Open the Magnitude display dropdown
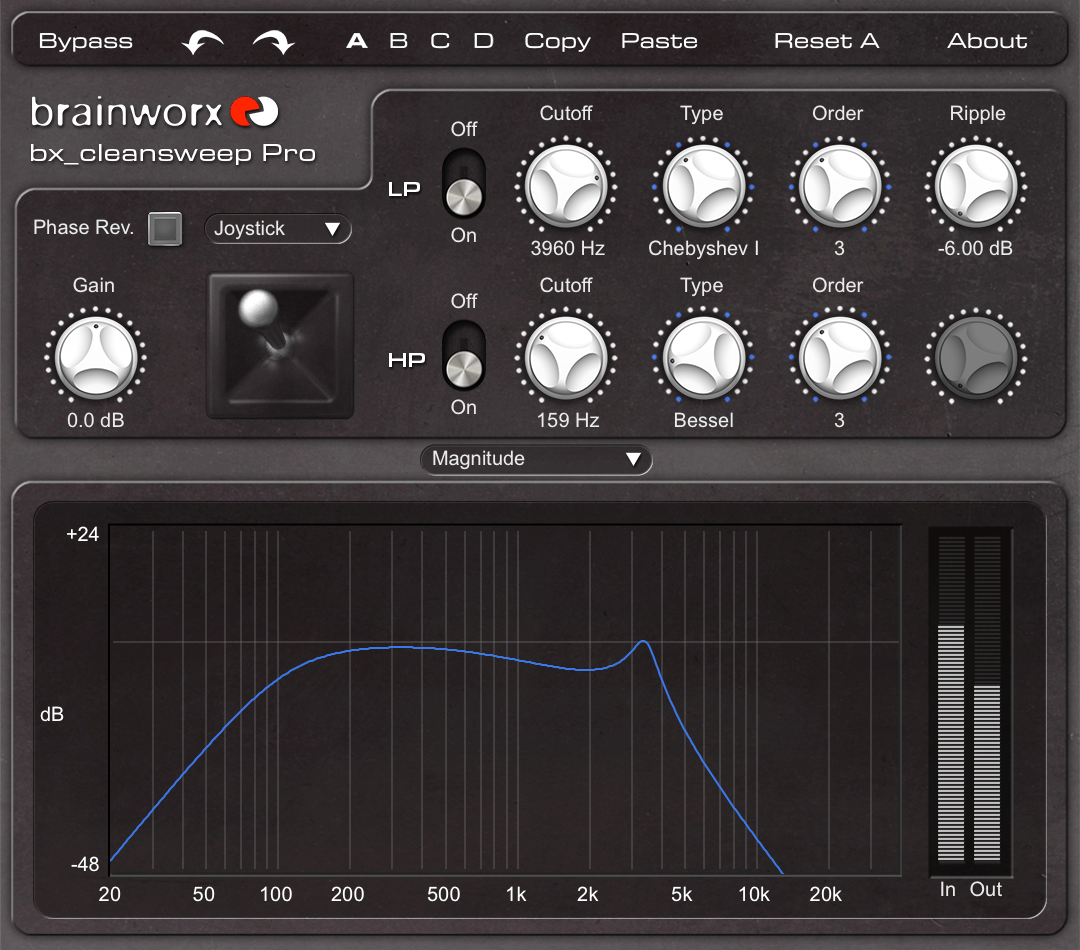Viewport: 1080px width, 950px height. coord(536,459)
